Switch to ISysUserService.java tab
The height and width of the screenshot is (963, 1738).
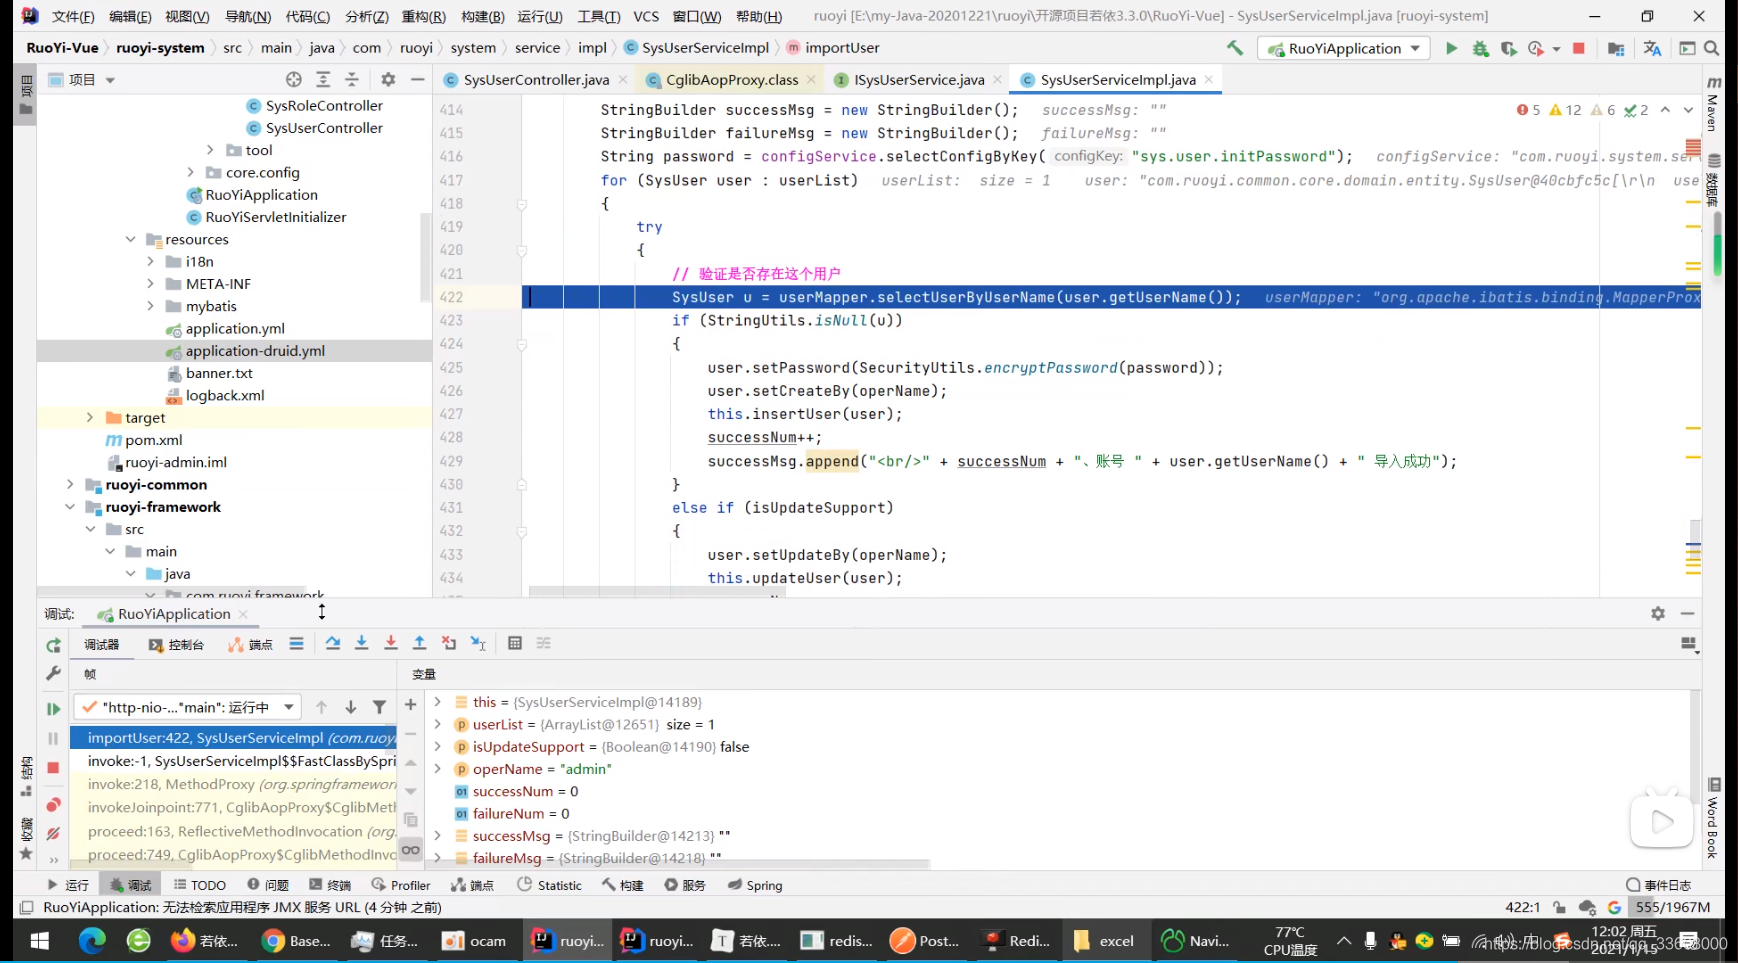(x=919, y=80)
